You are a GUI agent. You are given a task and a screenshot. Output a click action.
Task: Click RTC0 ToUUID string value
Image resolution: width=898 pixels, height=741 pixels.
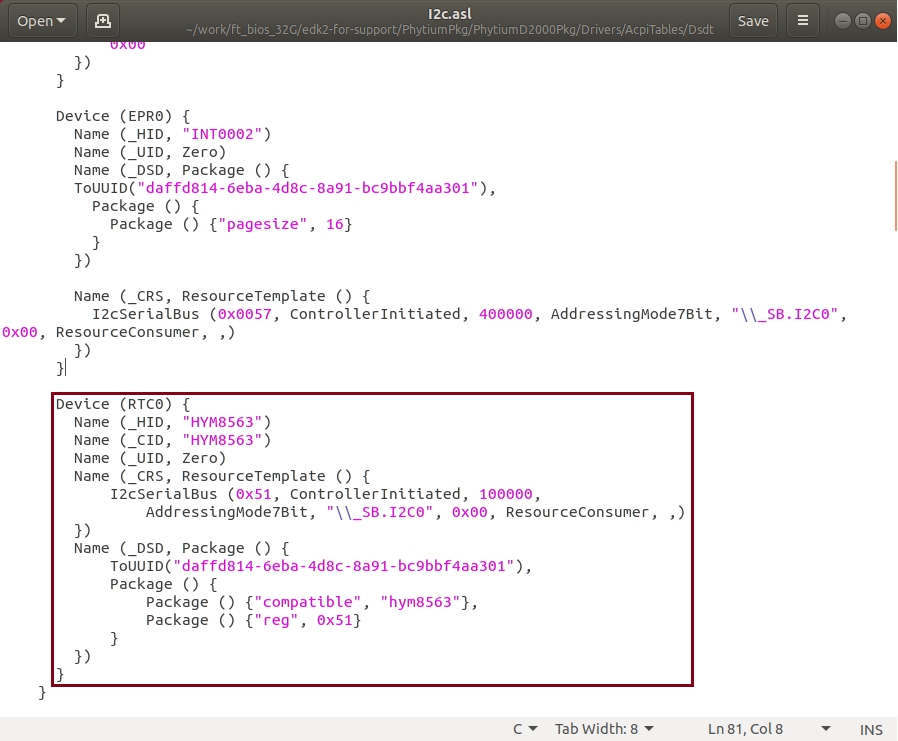(x=344, y=566)
